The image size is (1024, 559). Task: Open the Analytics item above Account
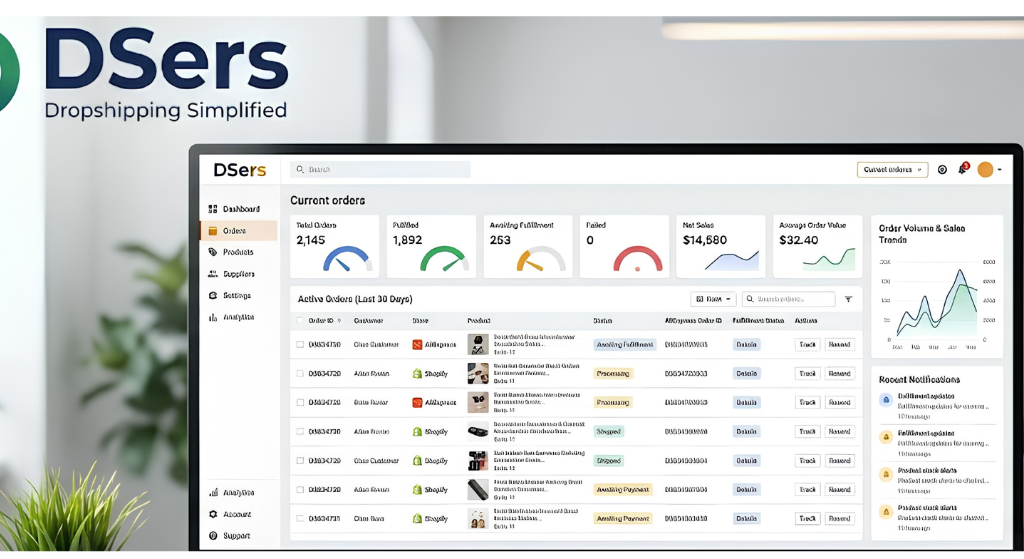pos(232,492)
